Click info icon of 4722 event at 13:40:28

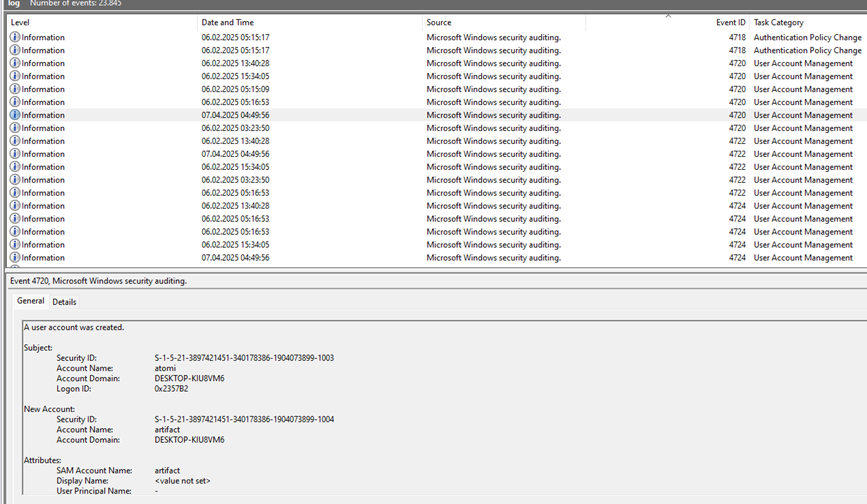click(15, 141)
